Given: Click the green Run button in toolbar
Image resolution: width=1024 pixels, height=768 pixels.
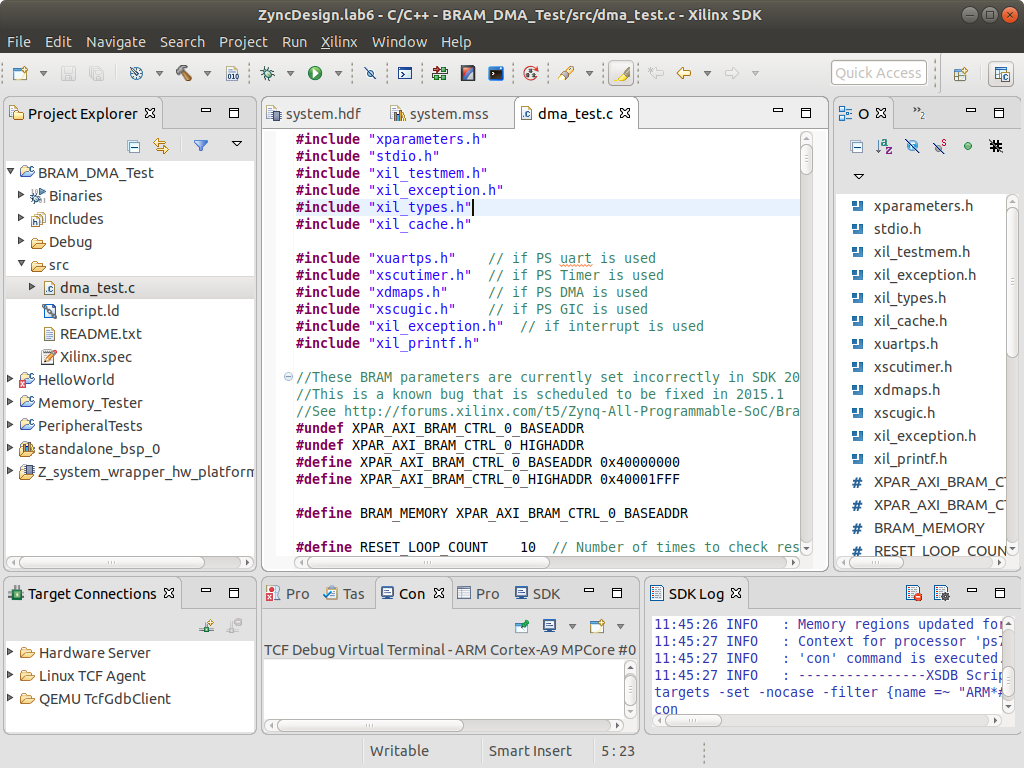Looking at the screenshot, I should pyautogui.click(x=315, y=73).
